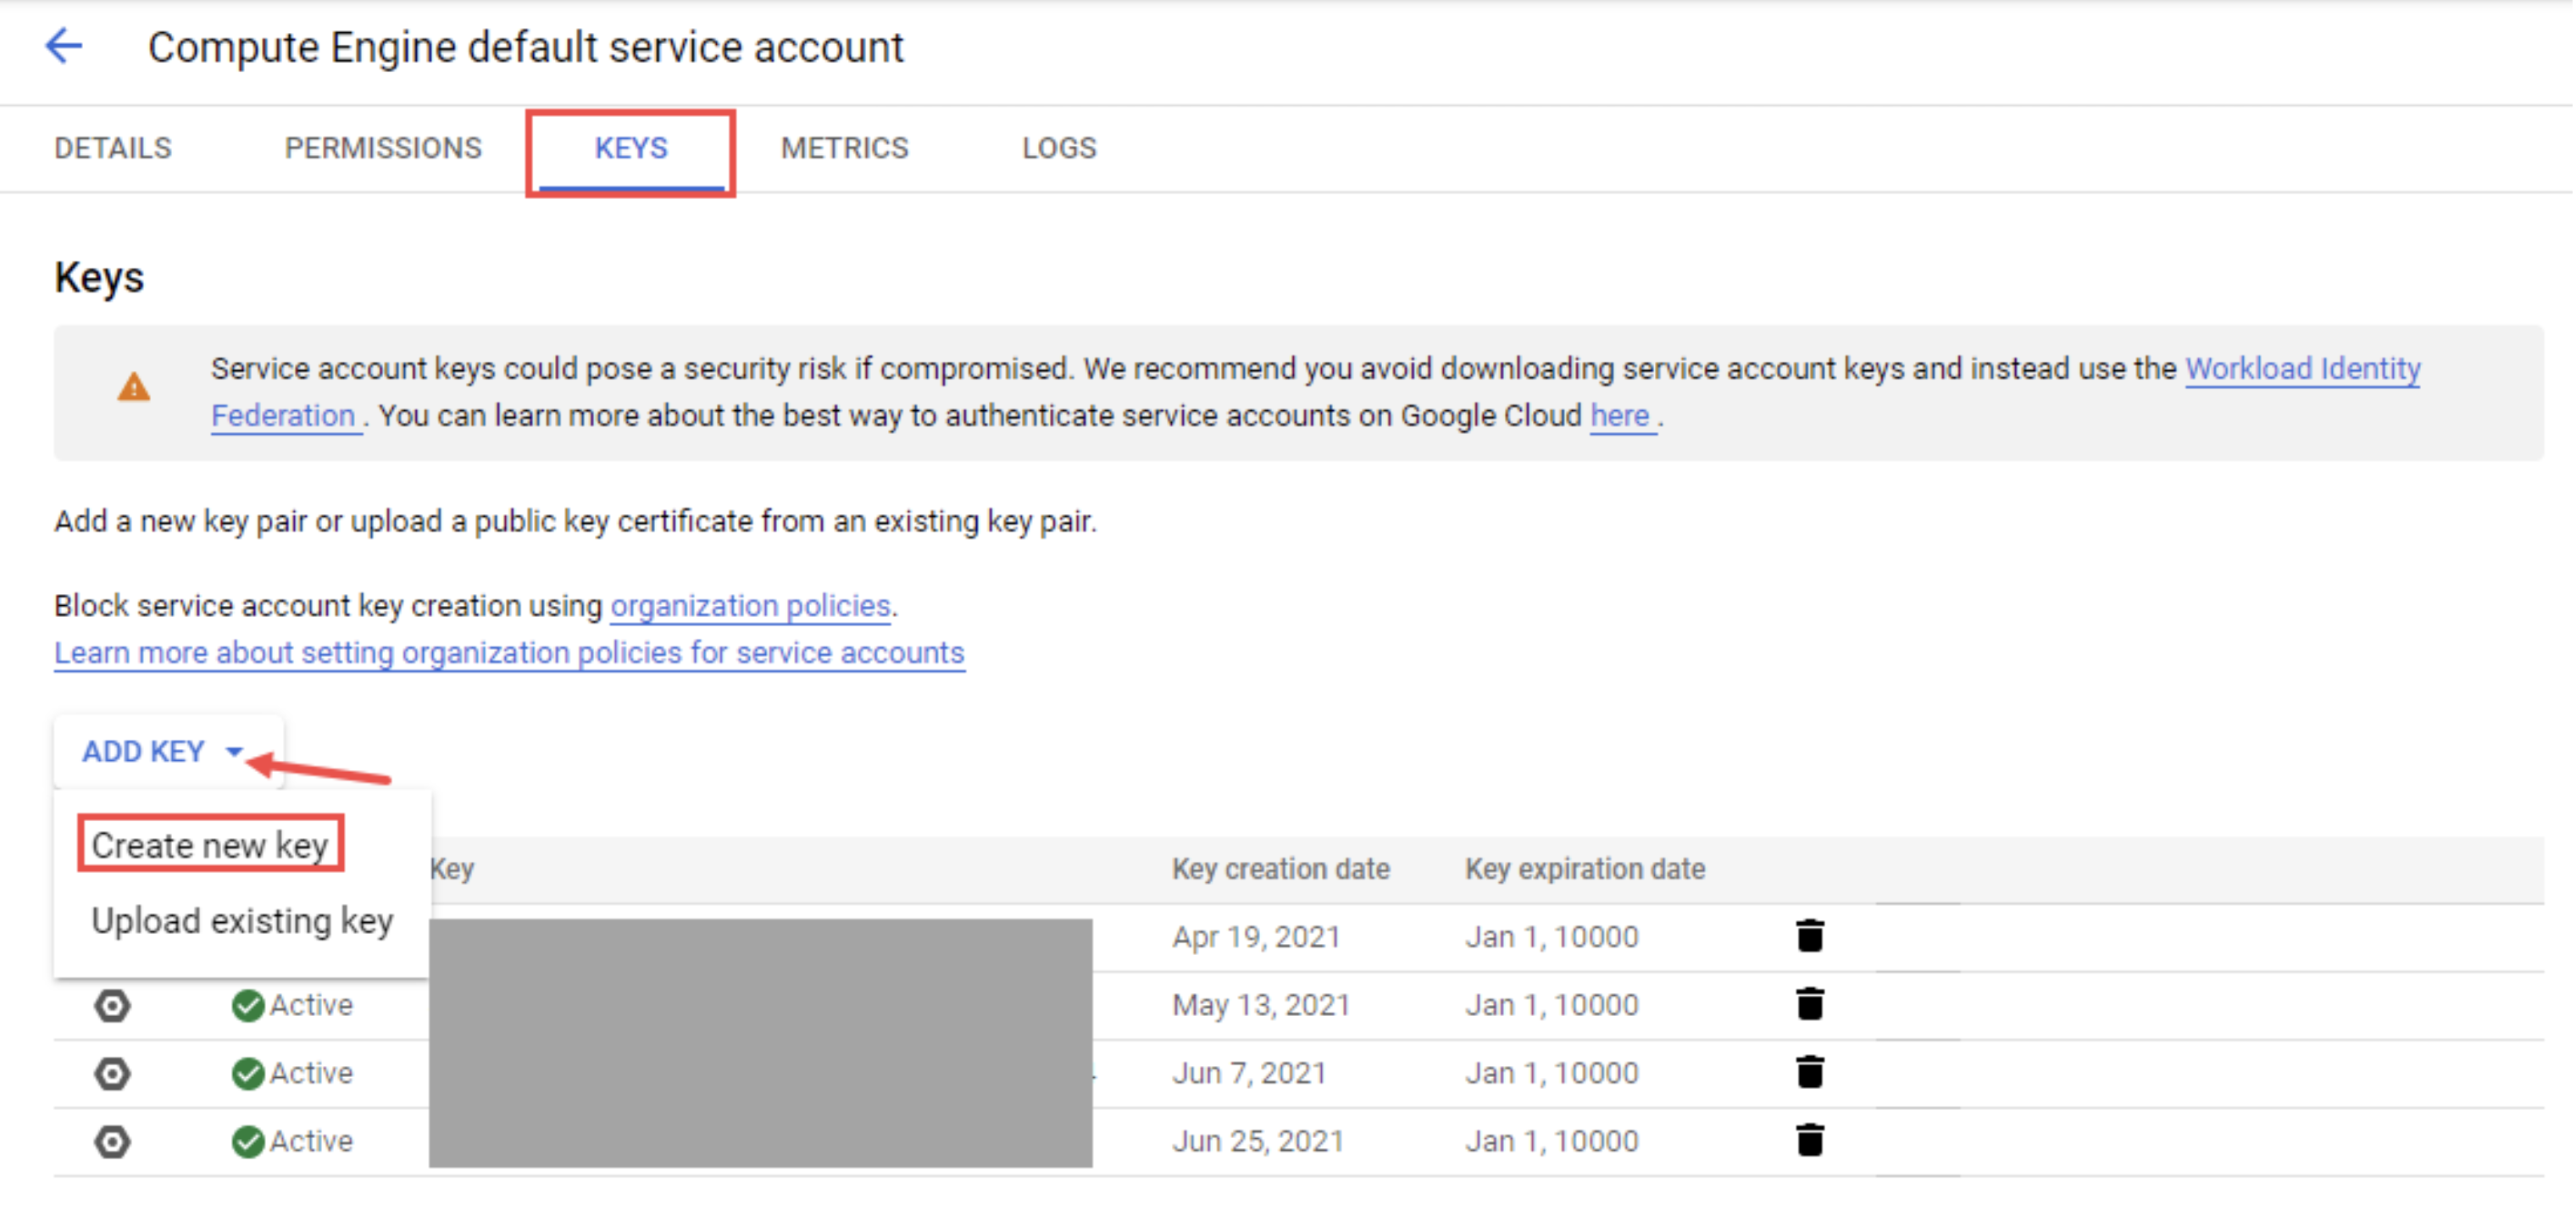Open Learn more about setting organization policies link
Image resolution: width=2576 pixels, height=1205 pixels.
[509, 652]
